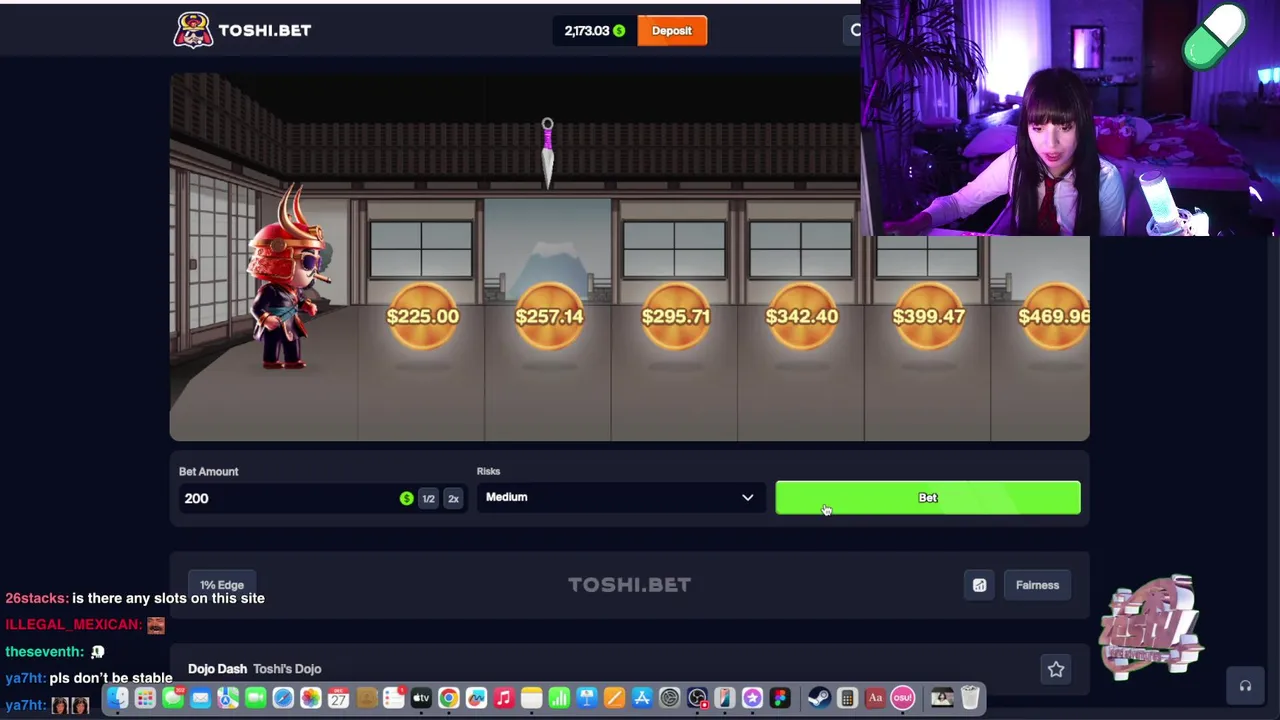
Task: Click the green currency icon in bet field
Action: click(406, 498)
